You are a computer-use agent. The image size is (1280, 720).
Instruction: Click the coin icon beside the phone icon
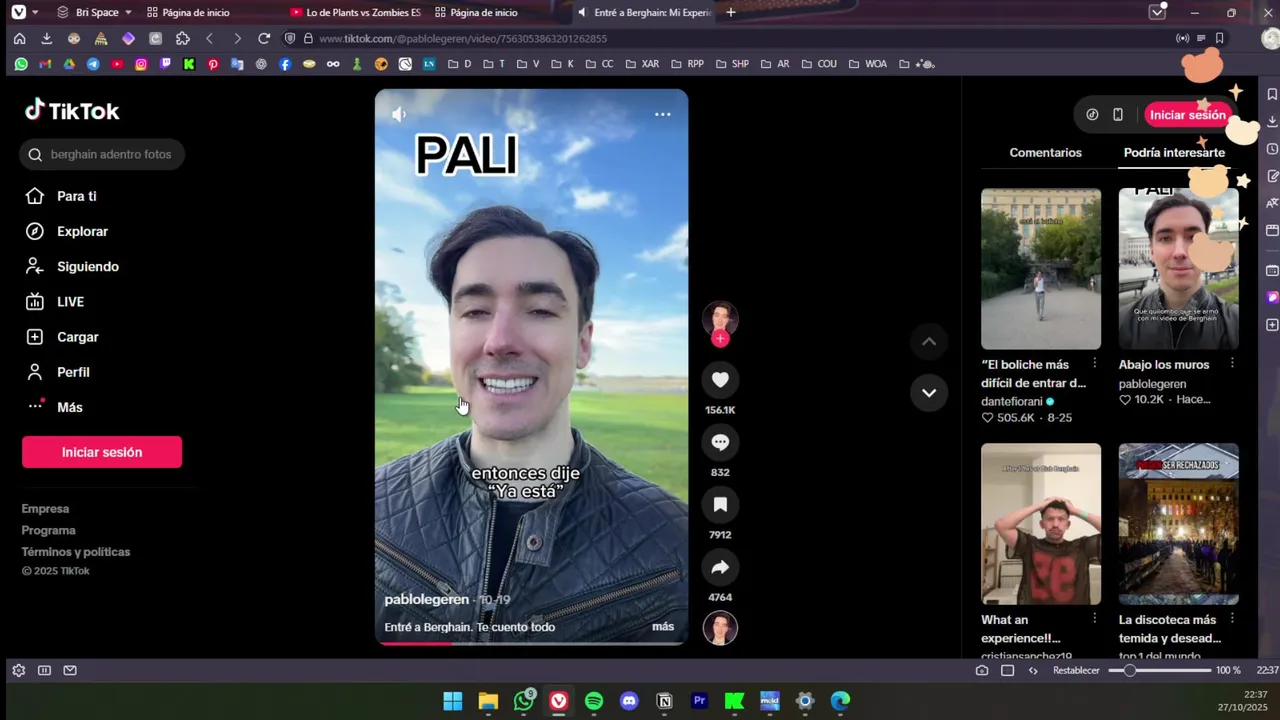tap(1092, 115)
